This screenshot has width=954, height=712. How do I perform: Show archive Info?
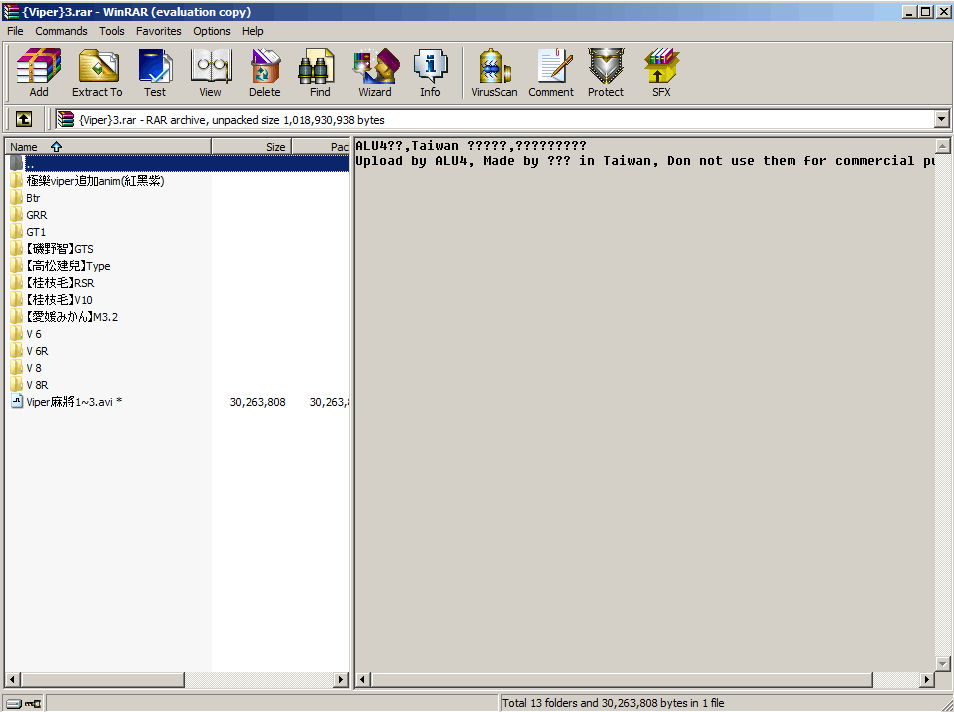pyautogui.click(x=430, y=72)
